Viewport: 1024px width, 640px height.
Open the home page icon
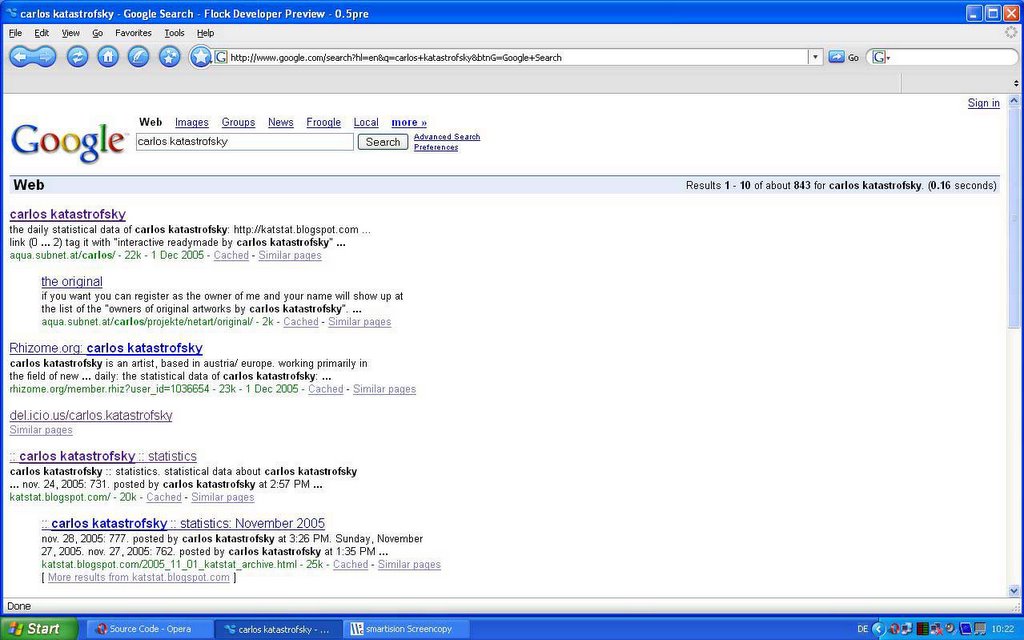point(108,57)
